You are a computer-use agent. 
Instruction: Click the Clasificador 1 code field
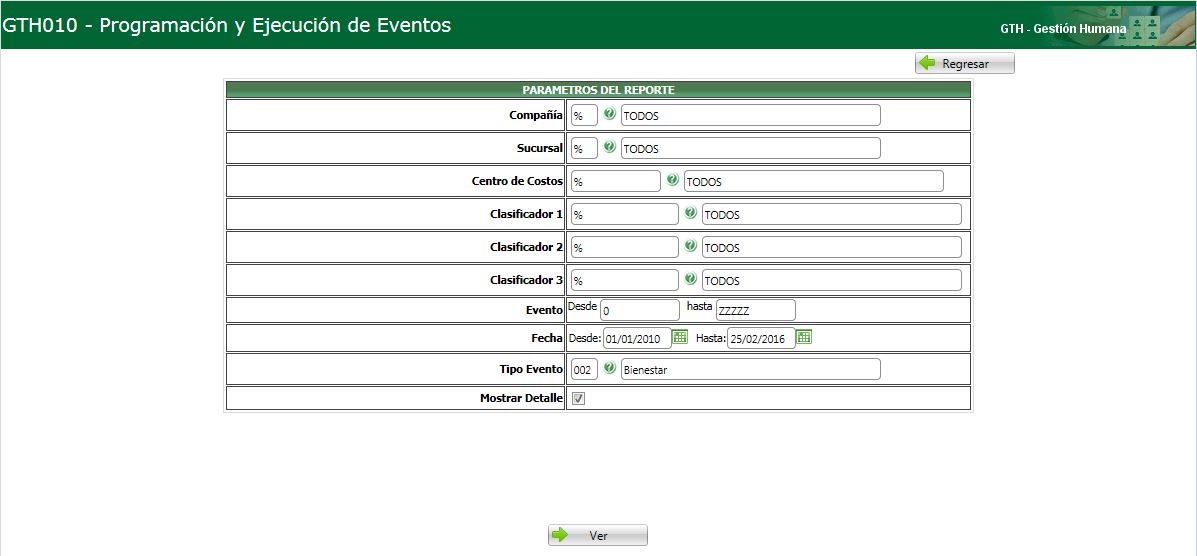625,215
